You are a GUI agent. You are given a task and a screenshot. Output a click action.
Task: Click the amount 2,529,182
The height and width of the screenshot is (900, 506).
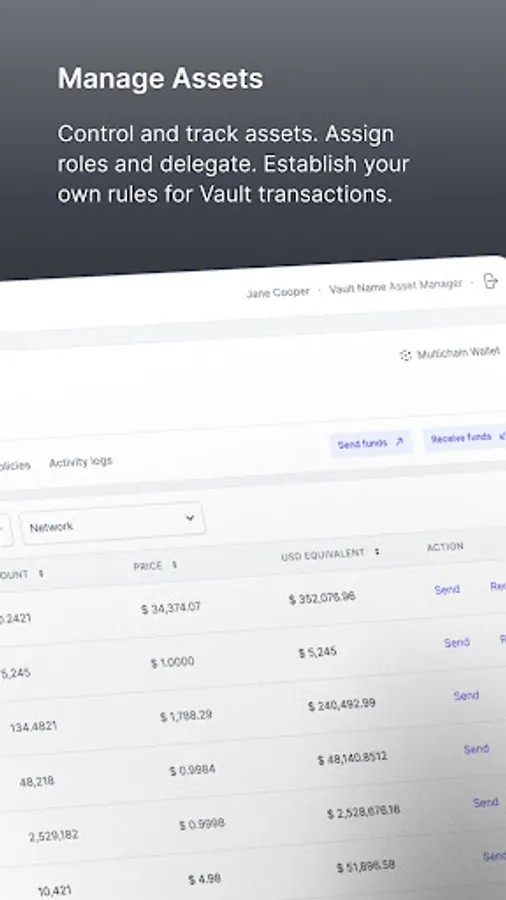pos(54,835)
